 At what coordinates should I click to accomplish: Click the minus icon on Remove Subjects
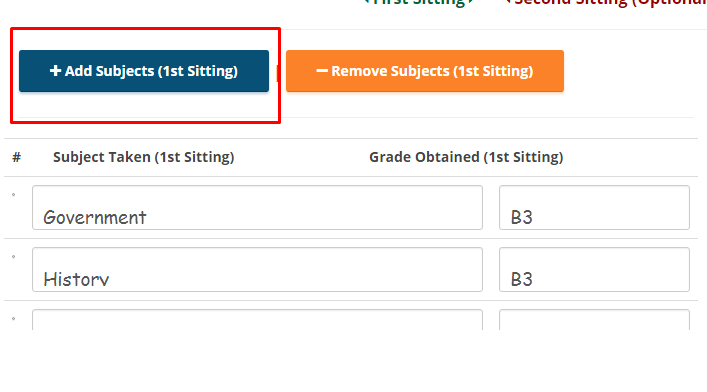[x=322, y=71]
